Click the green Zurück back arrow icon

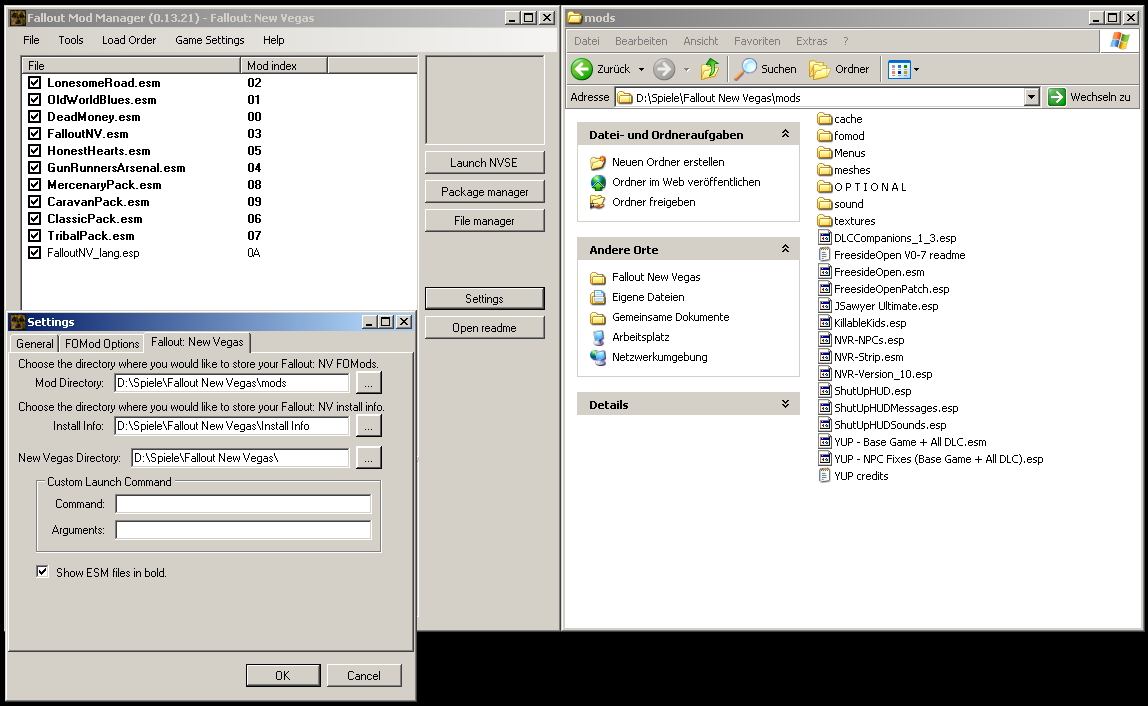coord(582,69)
